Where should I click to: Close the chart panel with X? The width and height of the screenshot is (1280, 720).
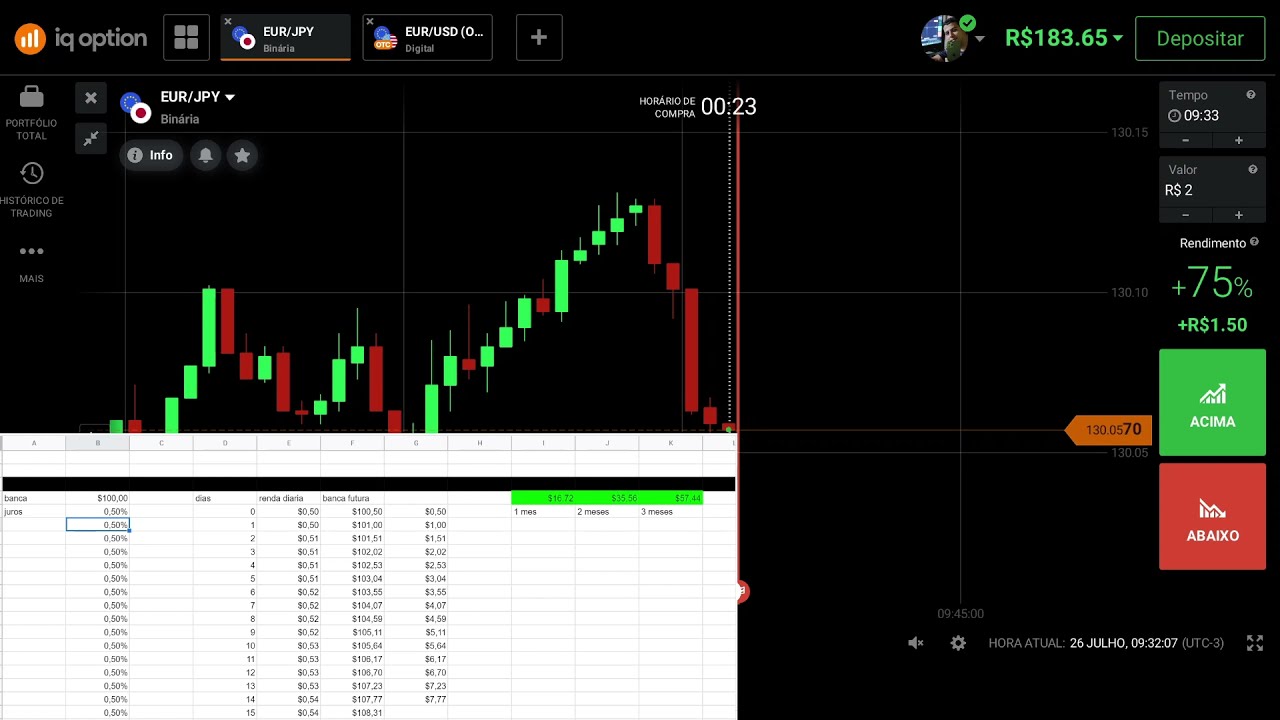(x=91, y=97)
